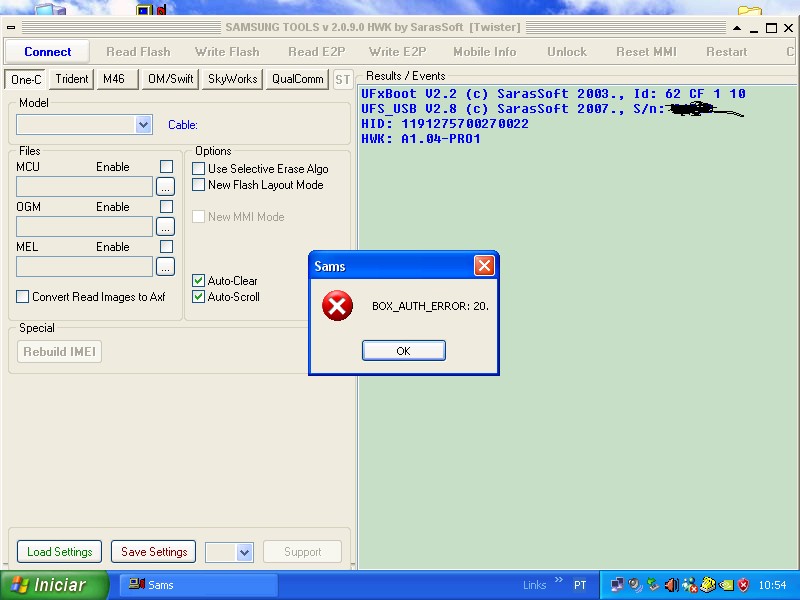The image size is (800, 600).
Task: Click the Connect button
Action: [x=47, y=52]
